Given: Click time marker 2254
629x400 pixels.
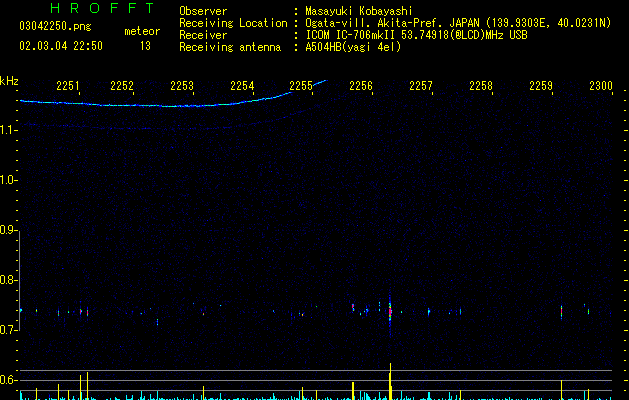Looking at the screenshot, I should tap(242, 86).
